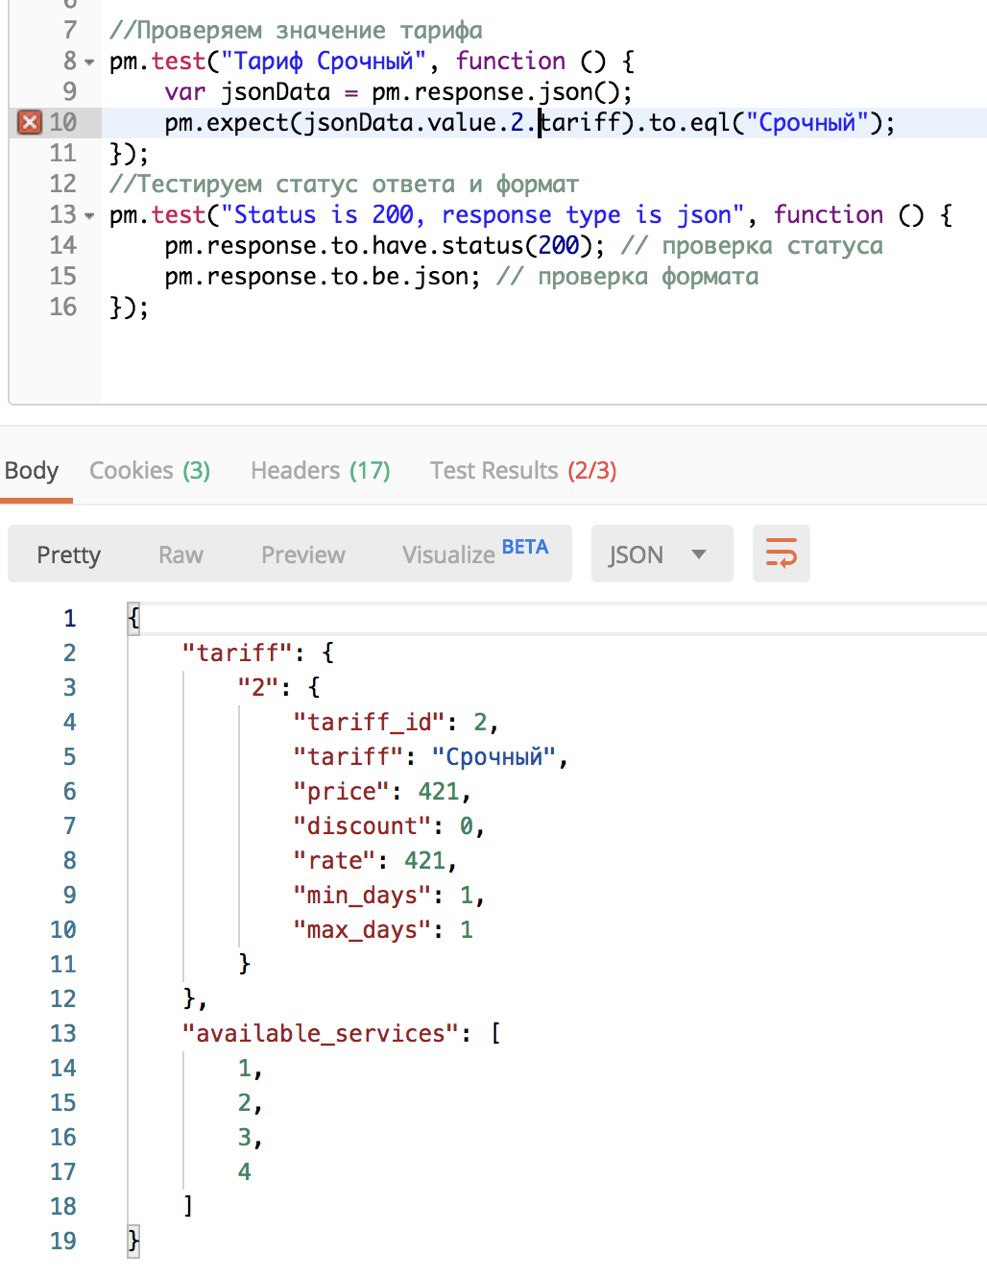Click the "discount": 0 line
This screenshot has height=1280, width=987.
click(388, 826)
